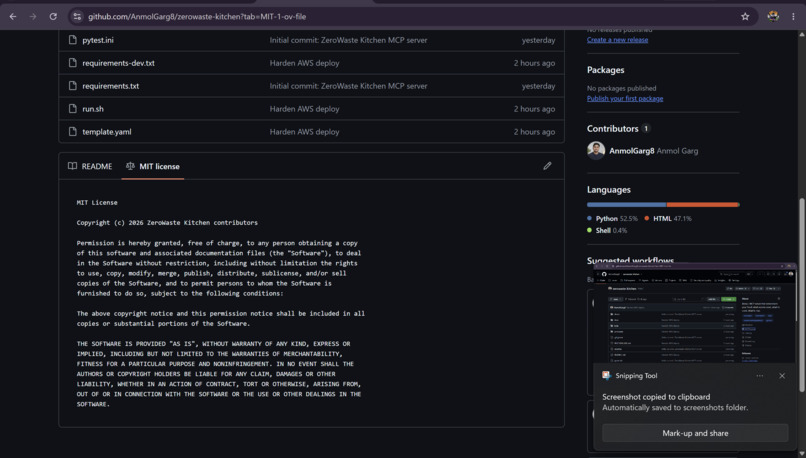Click the file icon beside requirements.txt
This screenshot has height=458, width=806.
(x=72, y=86)
